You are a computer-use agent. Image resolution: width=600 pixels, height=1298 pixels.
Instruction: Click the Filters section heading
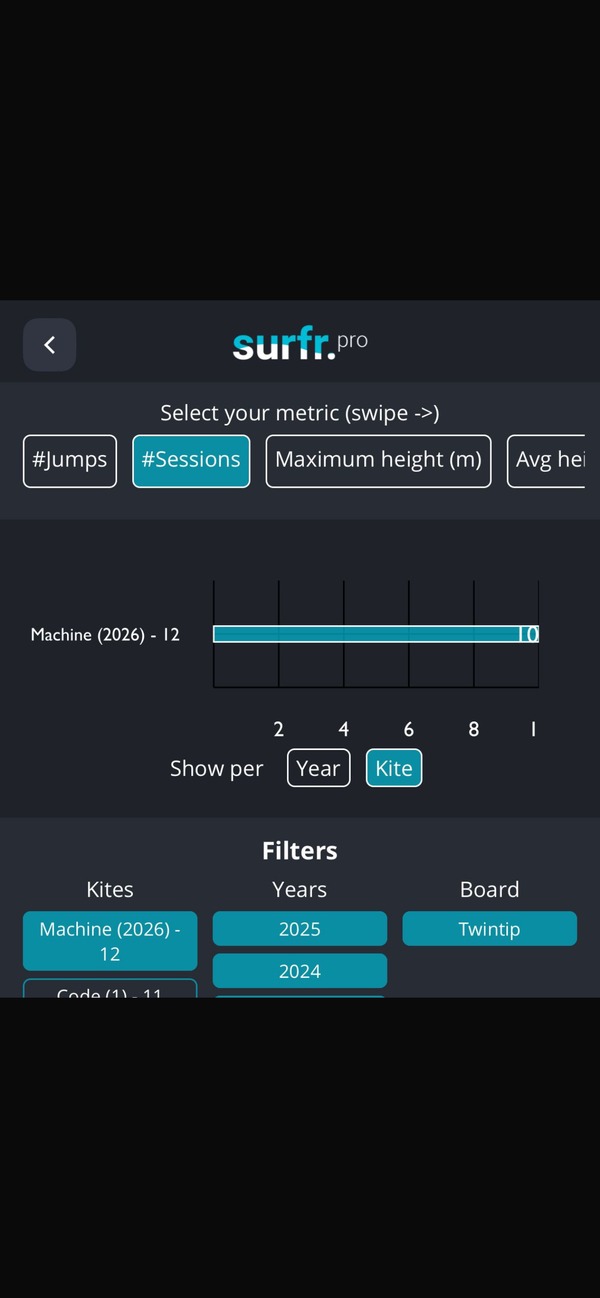(x=299, y=851)
